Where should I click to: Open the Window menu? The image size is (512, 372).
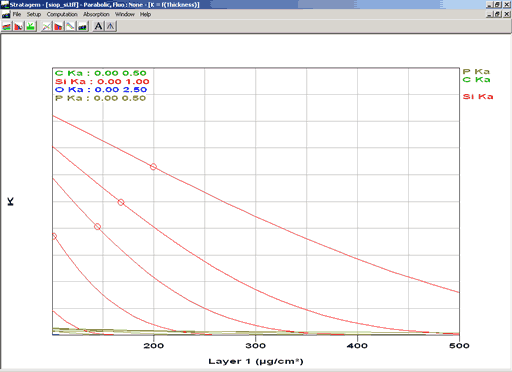(125, 14)
